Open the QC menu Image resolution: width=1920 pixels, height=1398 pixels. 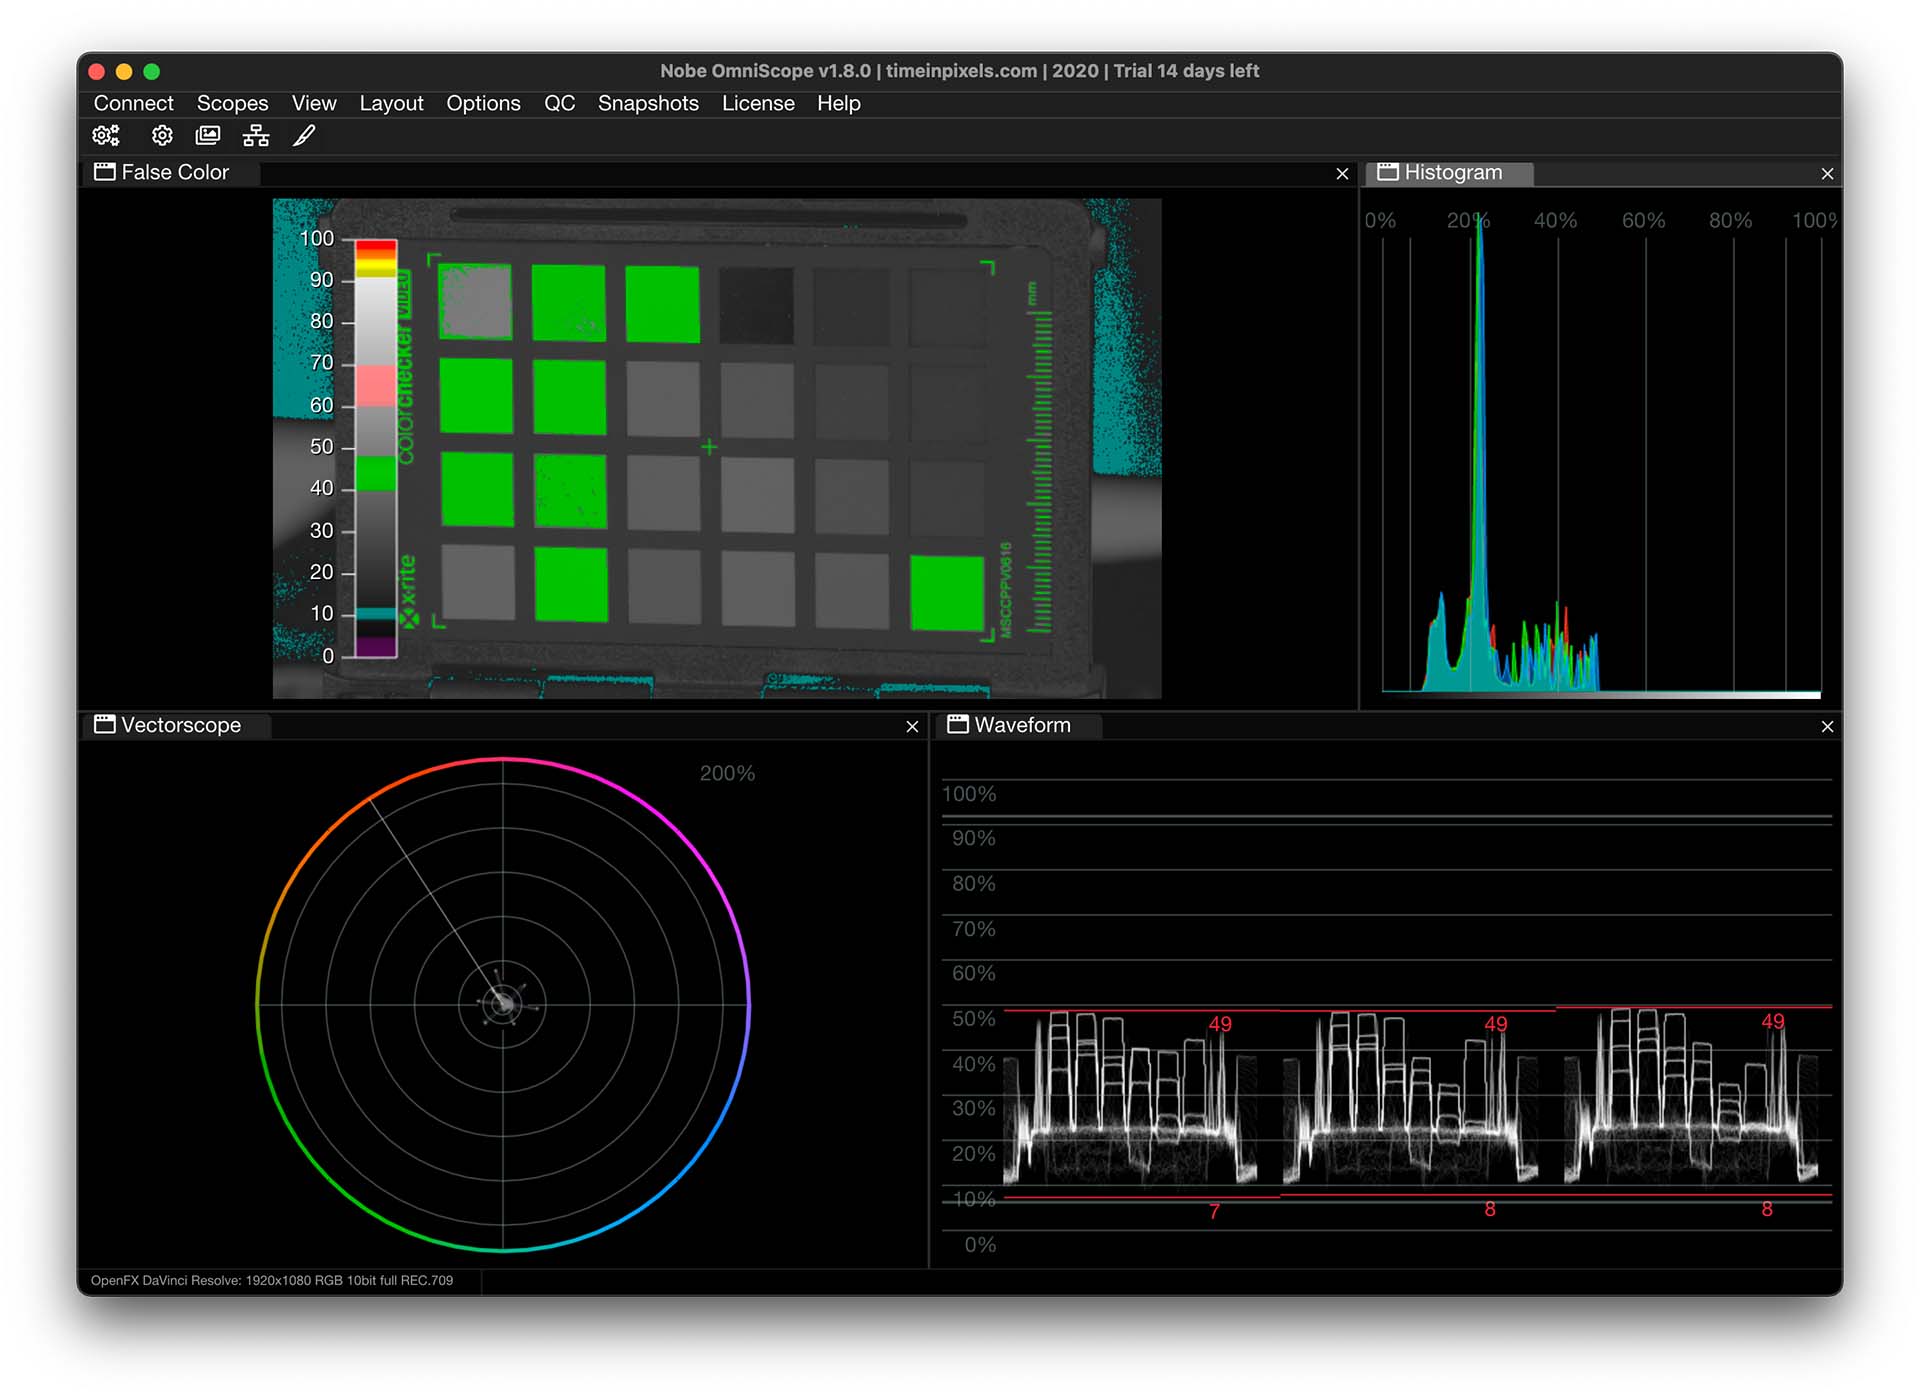click(559, 101)
